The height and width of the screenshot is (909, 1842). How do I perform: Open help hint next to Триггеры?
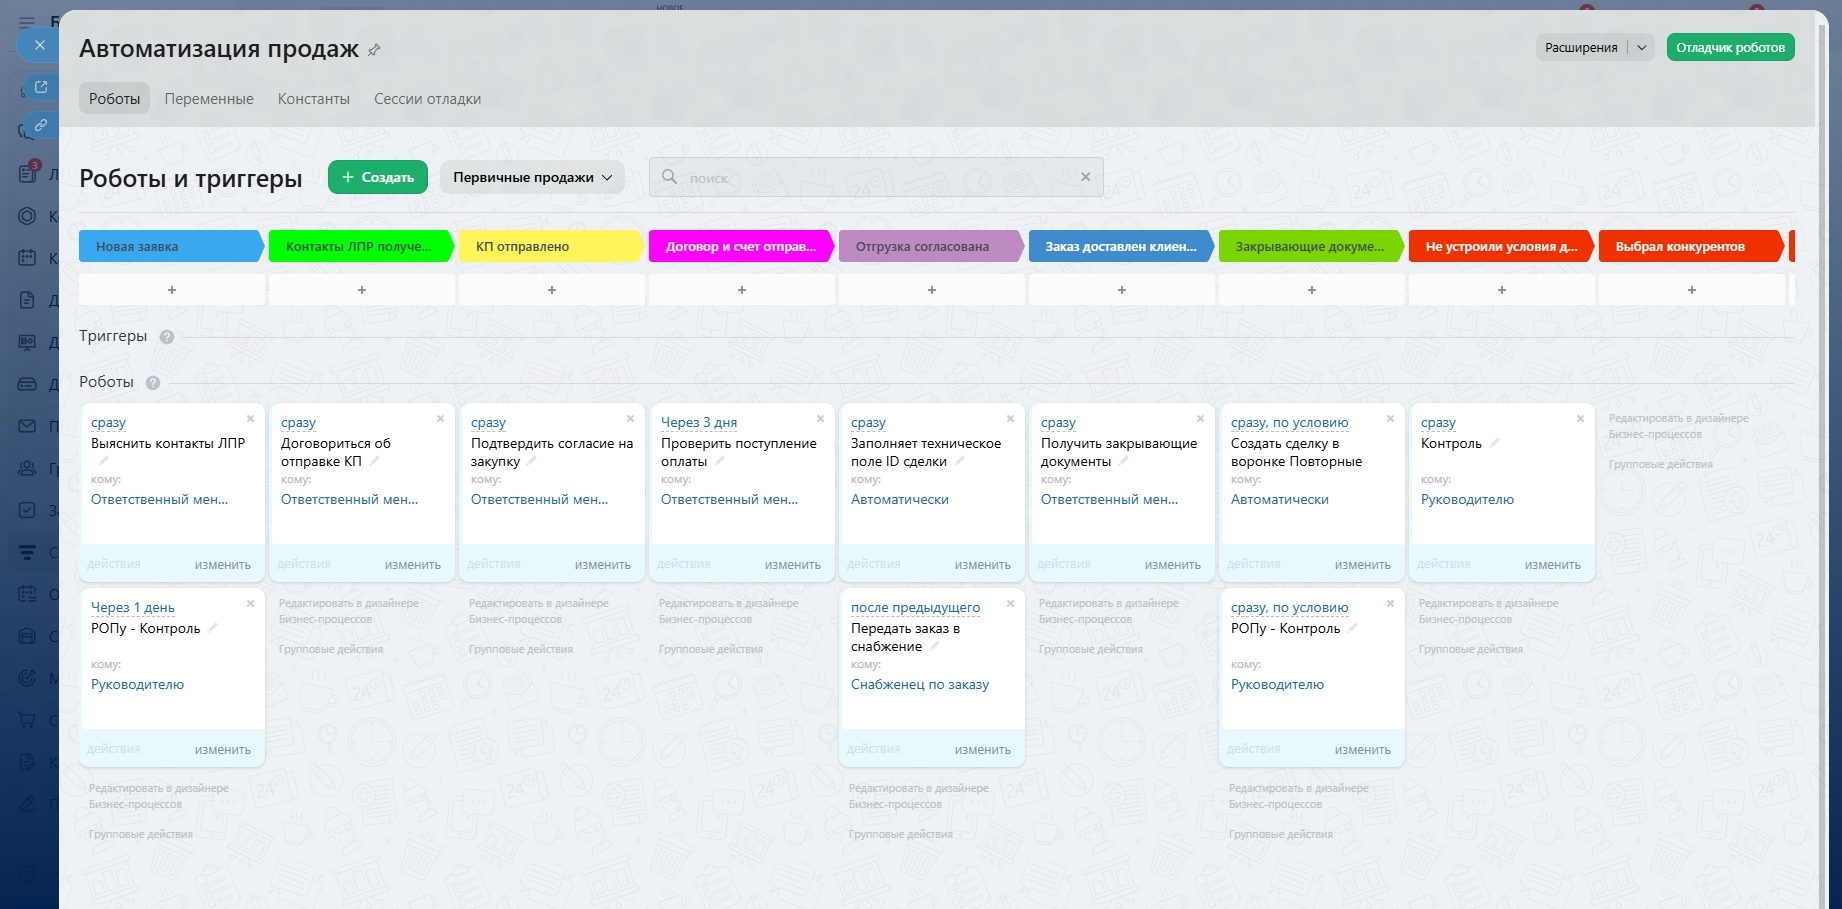167,337
